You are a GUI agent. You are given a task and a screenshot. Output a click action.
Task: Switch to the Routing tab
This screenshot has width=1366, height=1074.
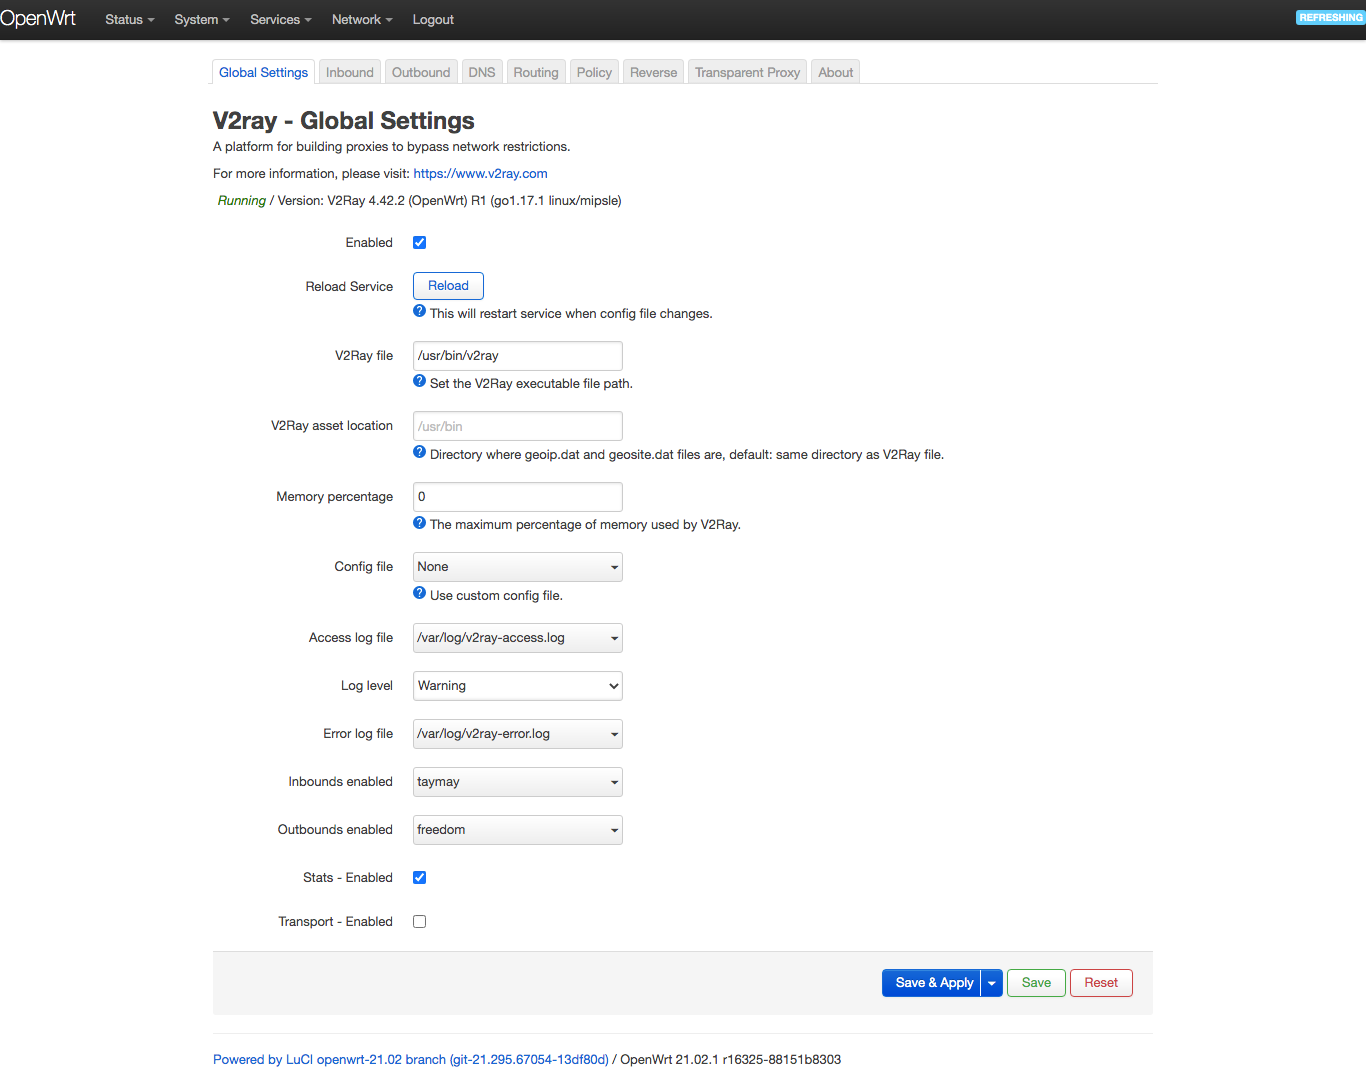click(x=536, y=72)
